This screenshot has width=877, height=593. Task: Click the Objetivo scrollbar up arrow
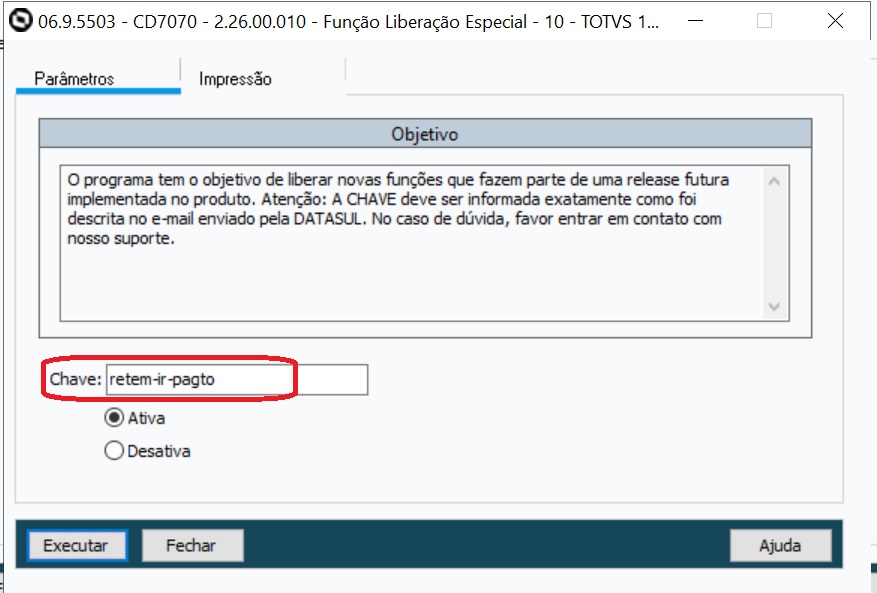point(775,181)
